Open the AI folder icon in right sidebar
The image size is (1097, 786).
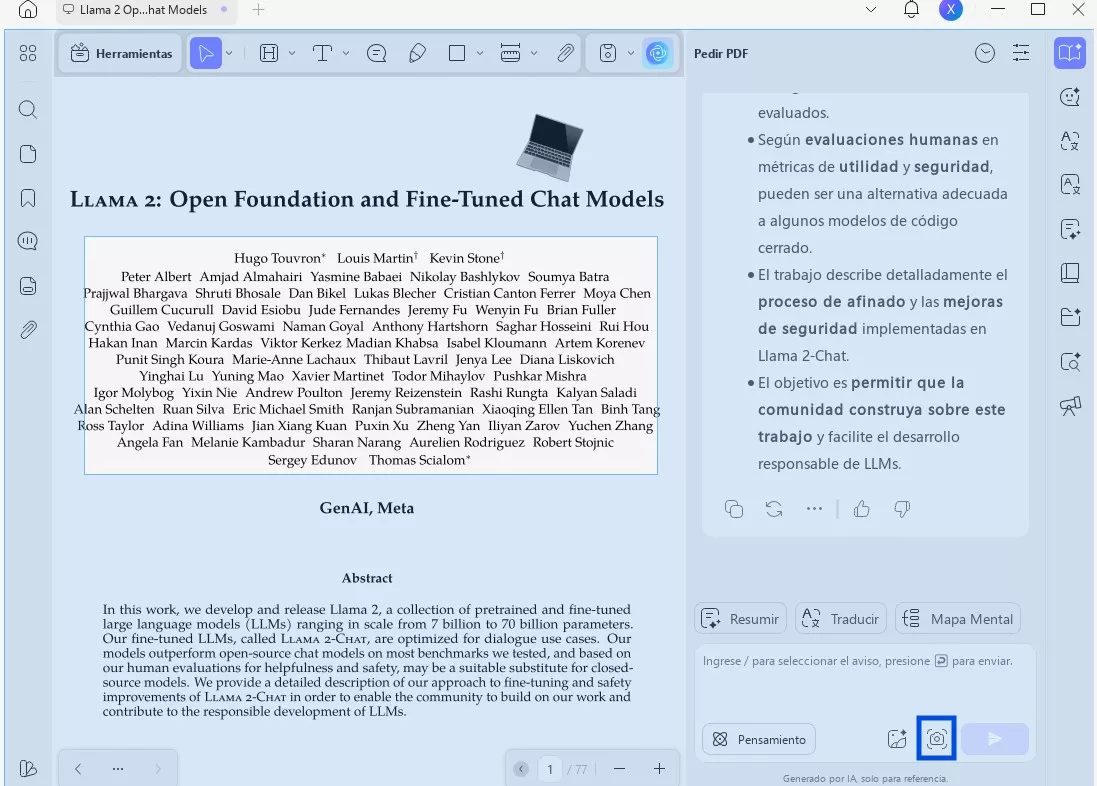1070,317
